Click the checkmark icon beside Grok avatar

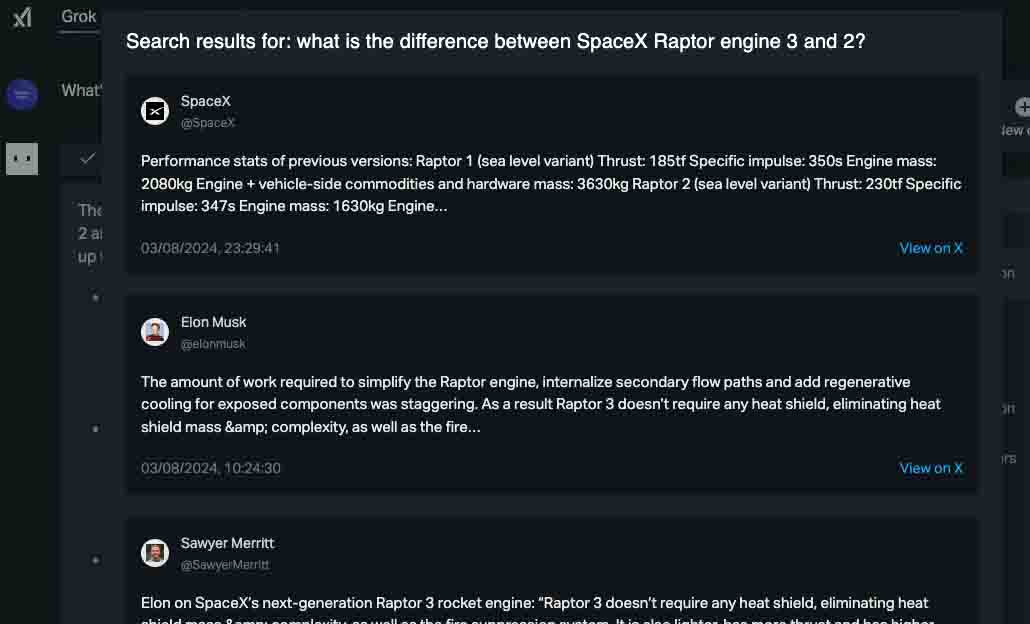tap(87, 158)
